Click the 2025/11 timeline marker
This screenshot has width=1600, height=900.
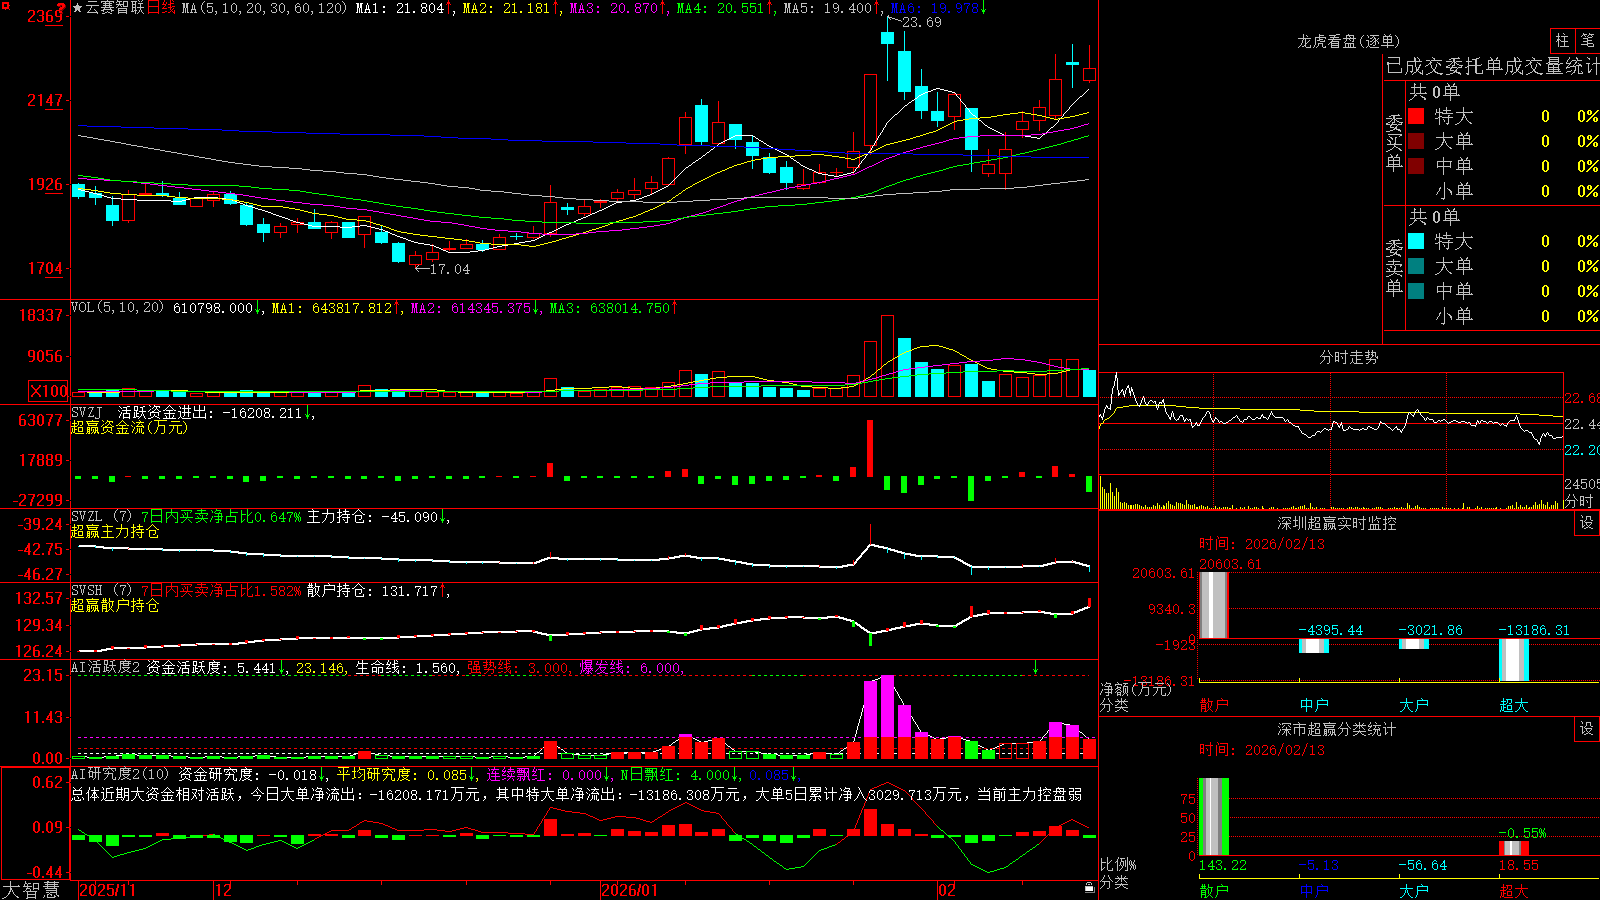(107, 890)
